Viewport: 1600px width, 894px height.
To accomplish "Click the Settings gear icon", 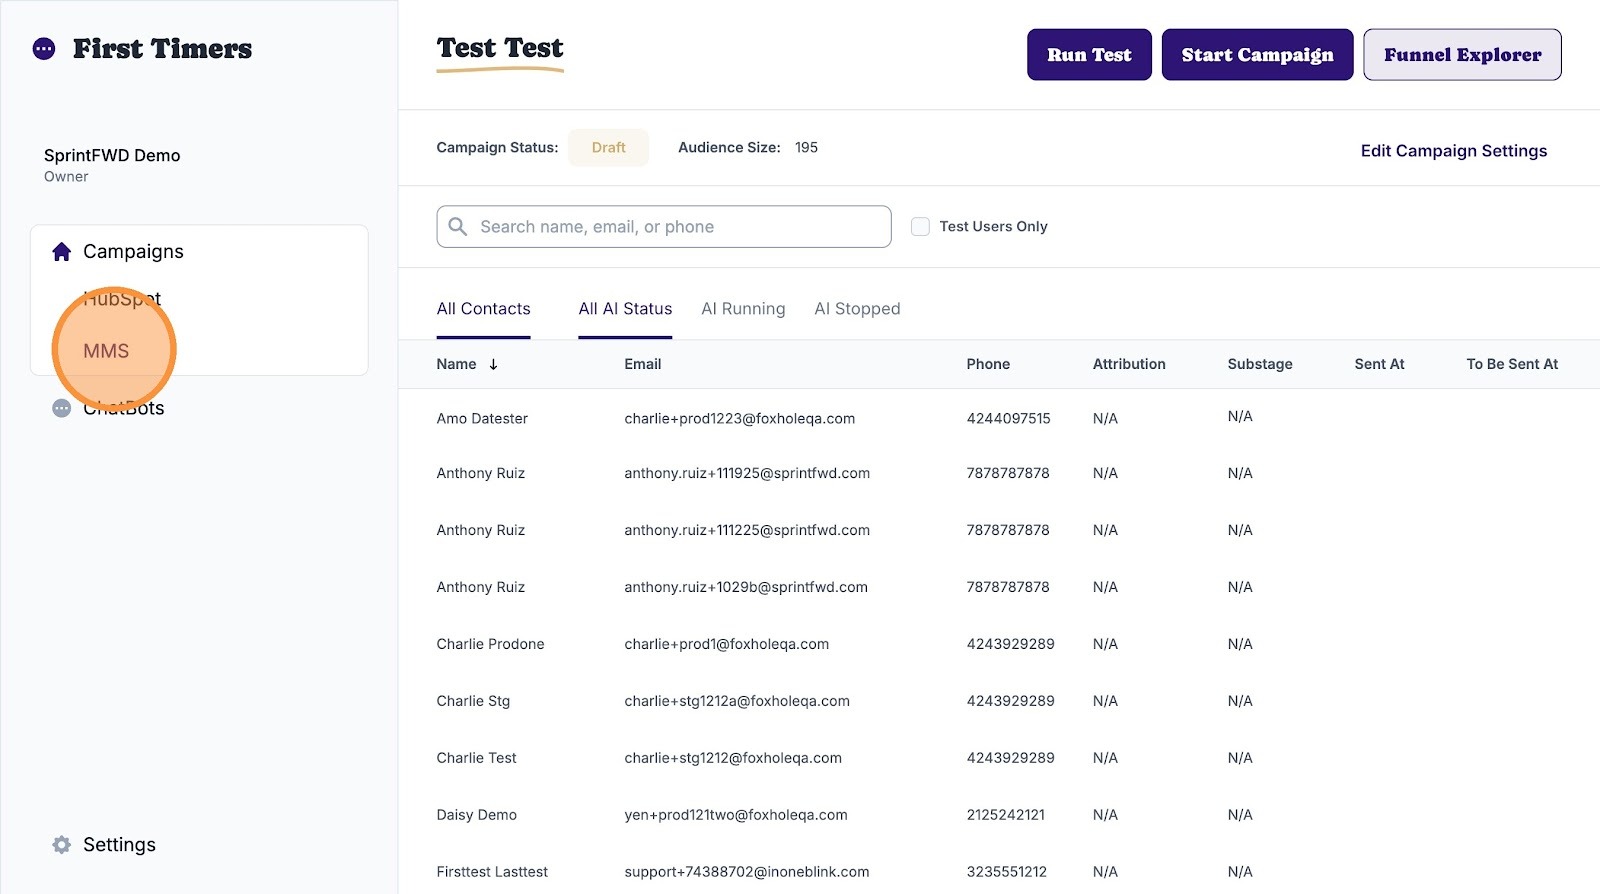I will coord(62,845).
